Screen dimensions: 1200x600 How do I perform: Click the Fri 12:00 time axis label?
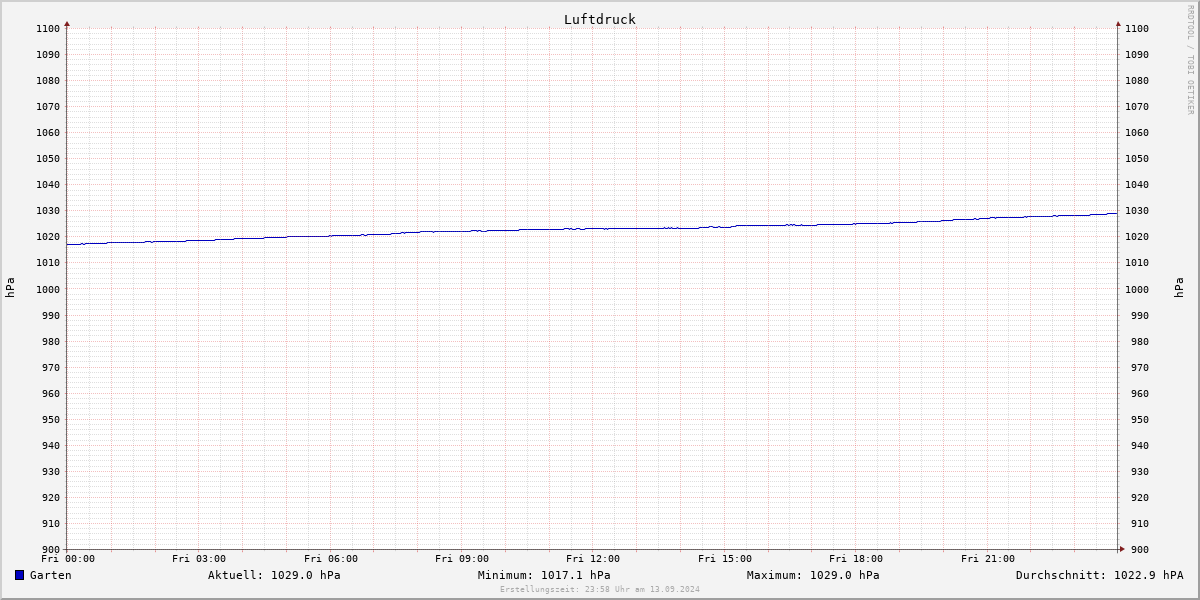[593, 559]
